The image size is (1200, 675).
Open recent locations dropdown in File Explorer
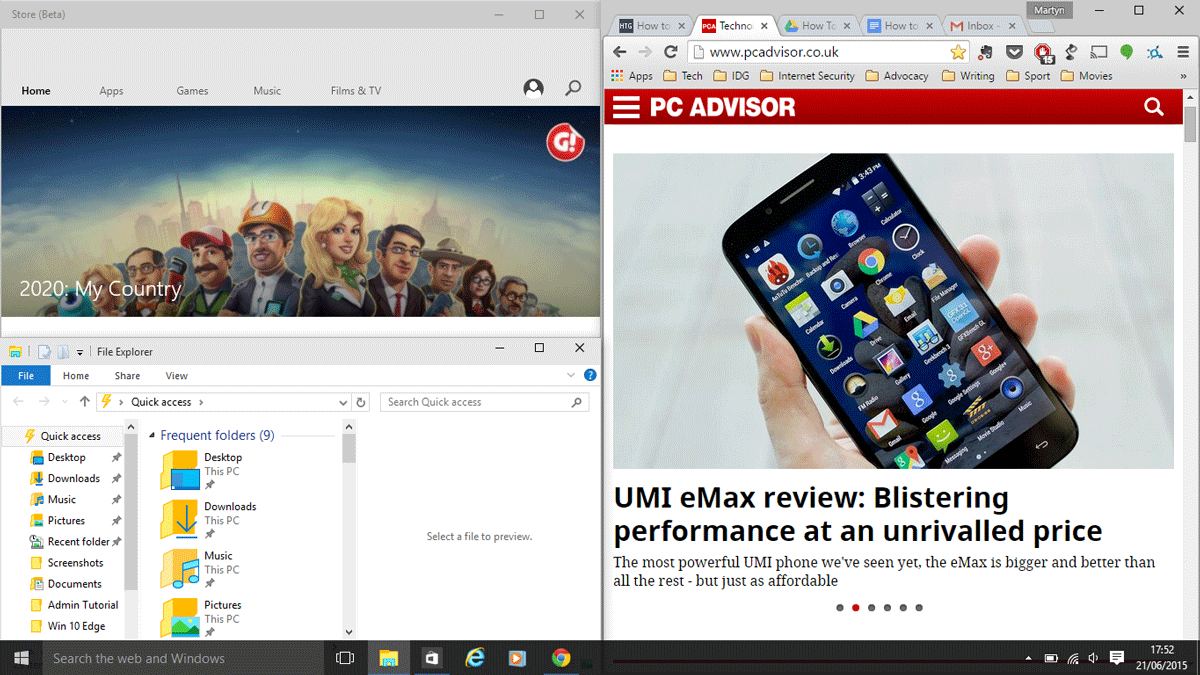pos(64,402)
